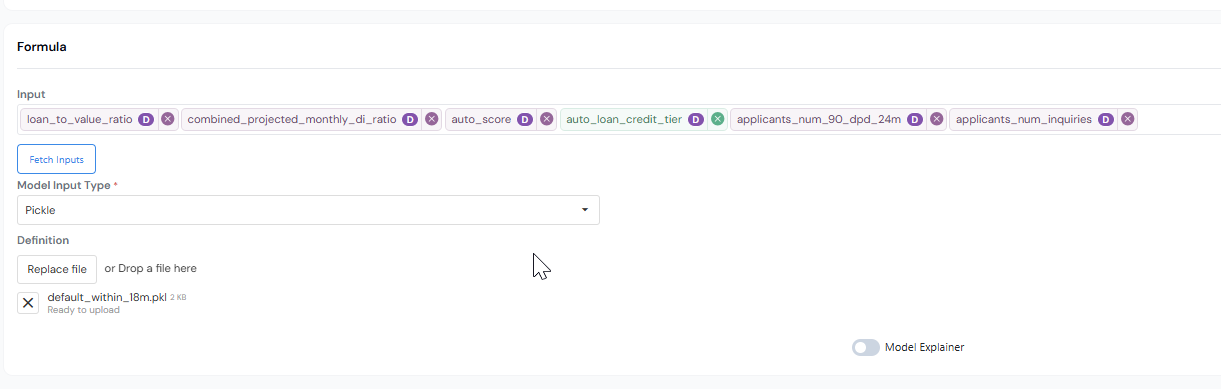The height and width of the screenshot is (389, 1221).
Task: Click the Definition label
Action: pos(43,240)
